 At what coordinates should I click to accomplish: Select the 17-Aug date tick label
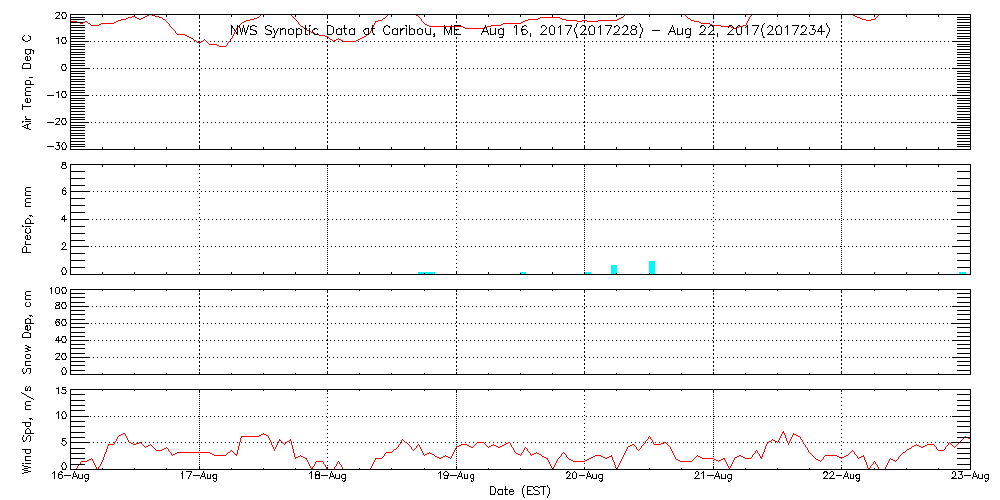pos(199,478)
